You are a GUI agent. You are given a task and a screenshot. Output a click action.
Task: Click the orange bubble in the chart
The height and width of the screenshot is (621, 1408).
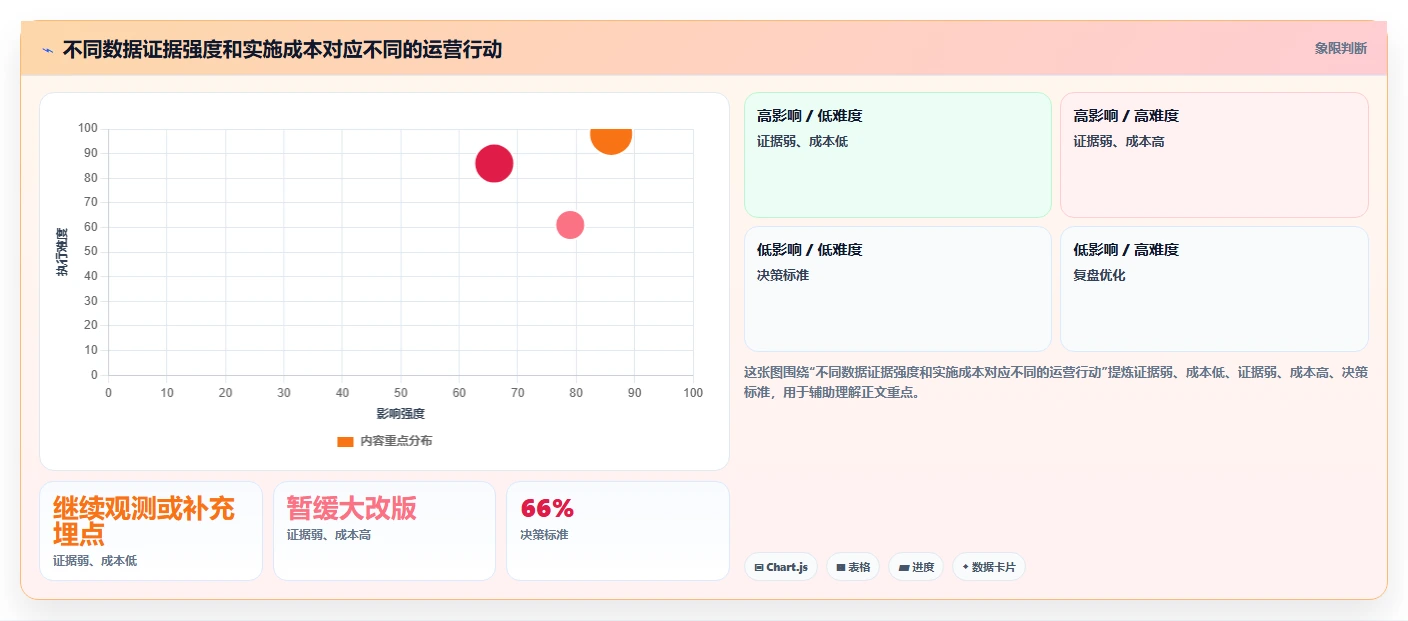[x=610, y=139]
